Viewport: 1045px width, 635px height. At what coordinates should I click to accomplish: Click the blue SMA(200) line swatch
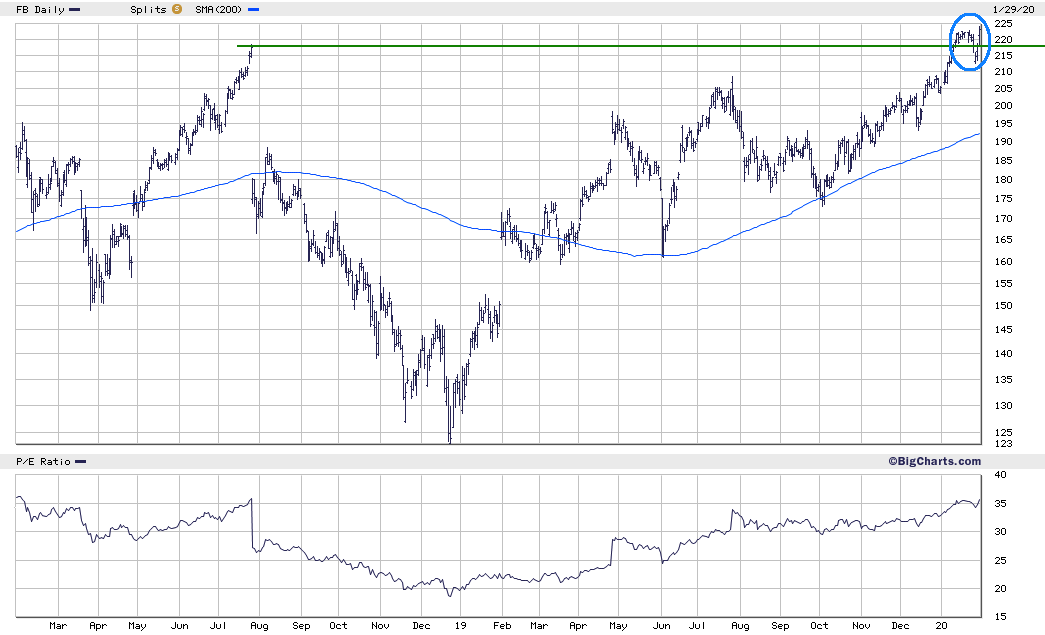pyautogui.click(x=253, y=10)
